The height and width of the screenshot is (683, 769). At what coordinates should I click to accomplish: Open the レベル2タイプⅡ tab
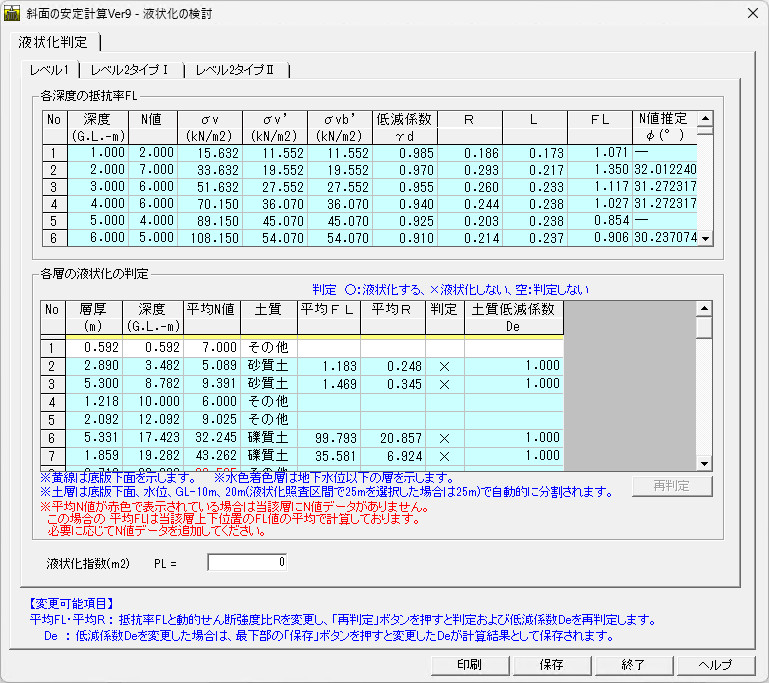click(241, 70)
